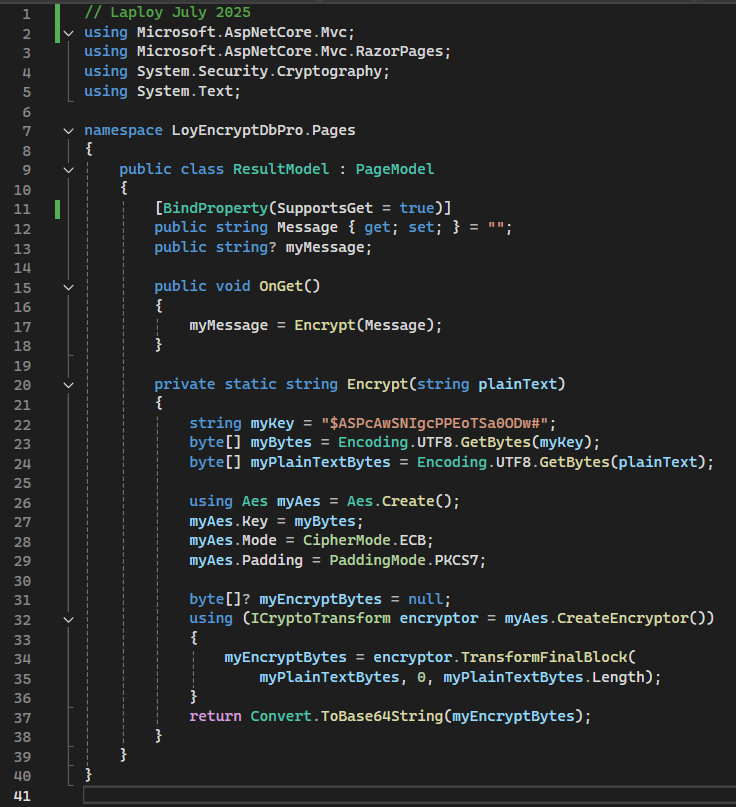Click the encryption key string literal
Image resolution: width=736 pixels, height=807 pixels.
point(435,423)
